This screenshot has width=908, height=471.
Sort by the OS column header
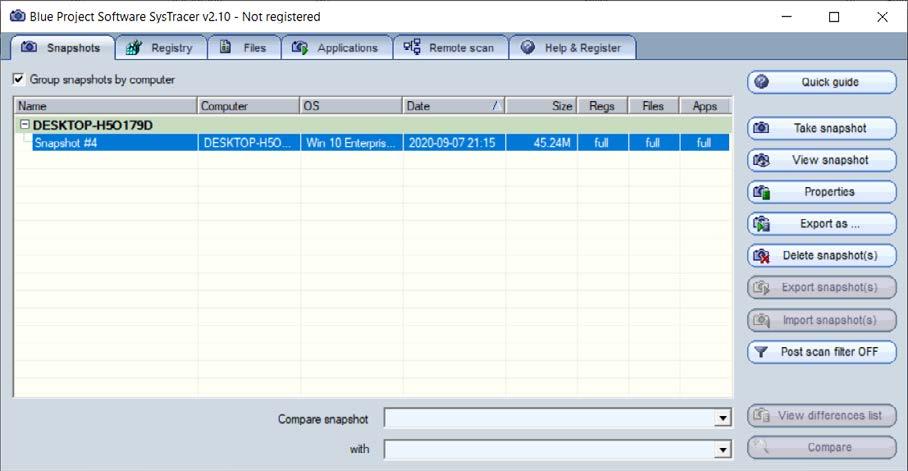coord(351,106)
